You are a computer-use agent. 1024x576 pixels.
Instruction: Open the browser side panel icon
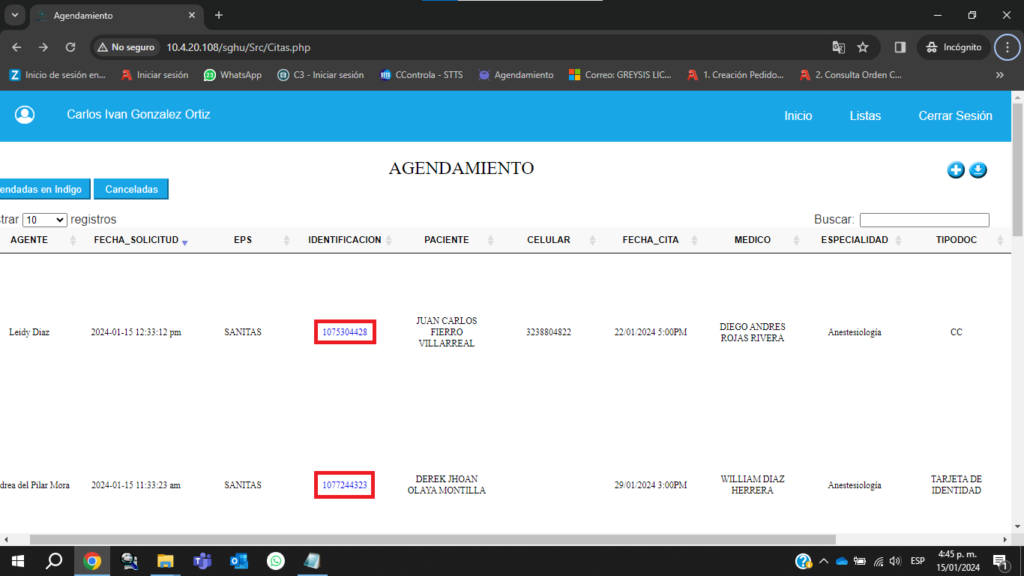click(900, 47)
